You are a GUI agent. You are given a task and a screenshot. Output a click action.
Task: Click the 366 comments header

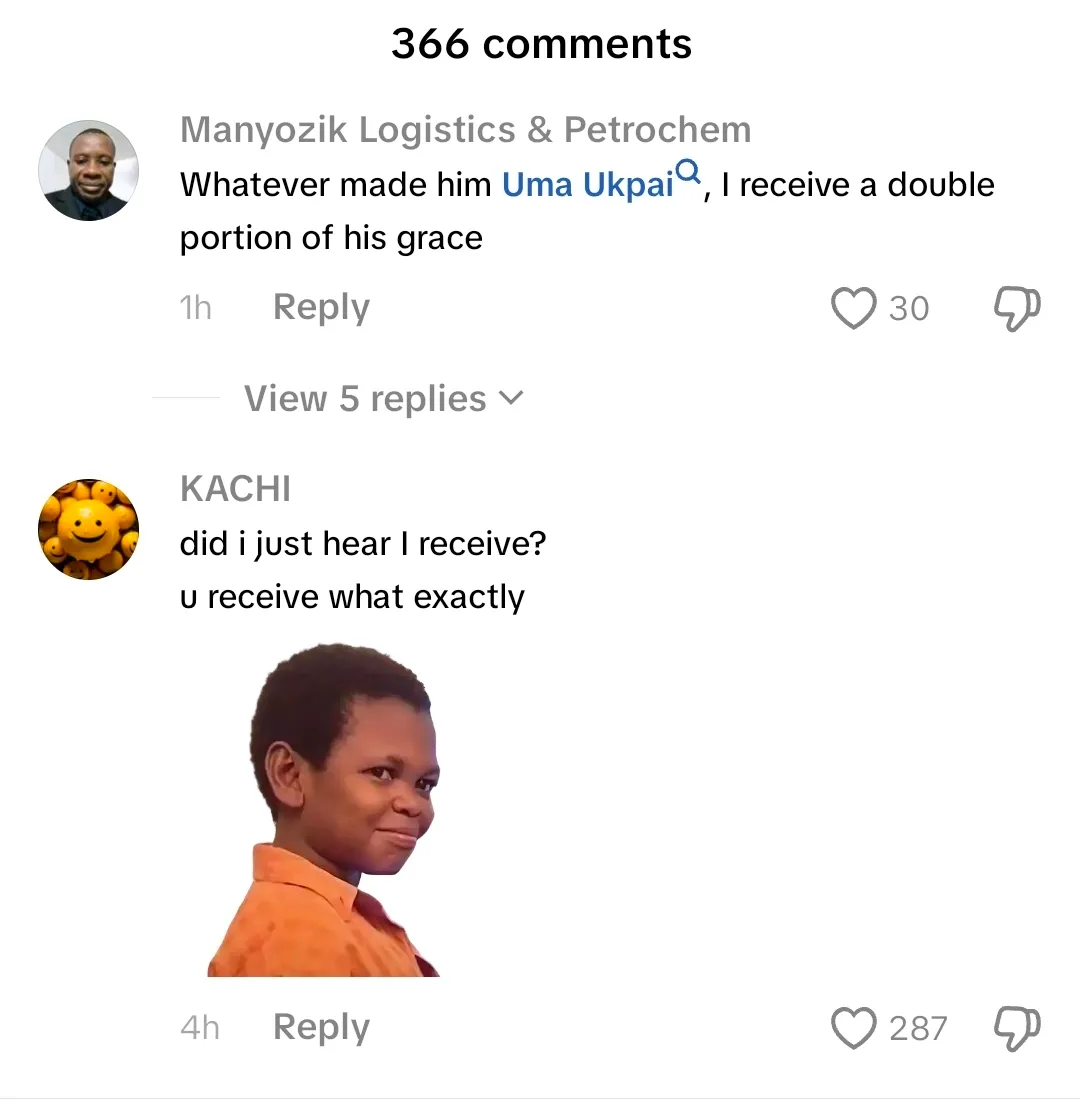[541, 44]
